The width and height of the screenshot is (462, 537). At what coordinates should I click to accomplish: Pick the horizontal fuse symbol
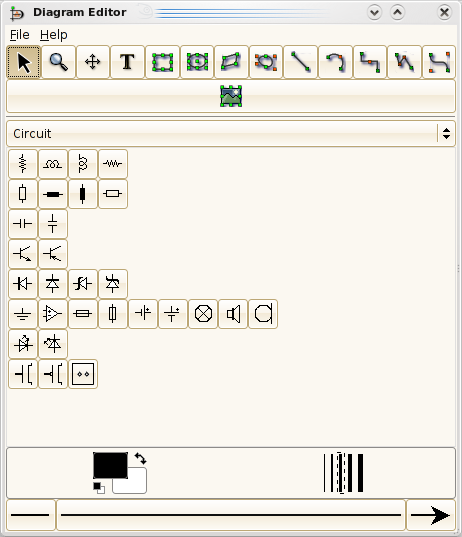[83, 314]
